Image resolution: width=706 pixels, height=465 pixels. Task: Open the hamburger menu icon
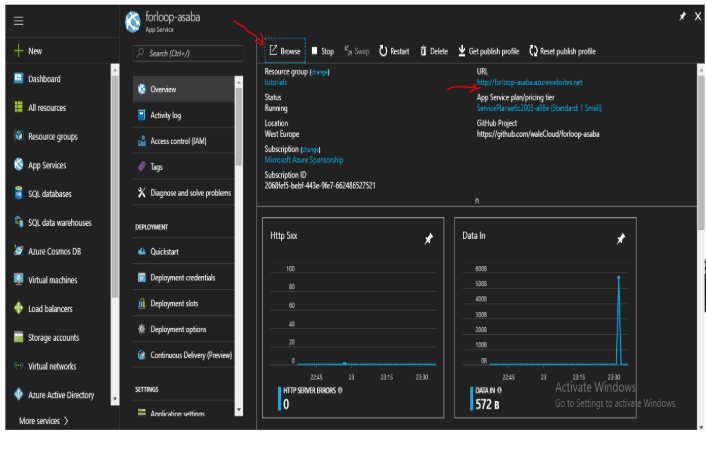18,21
